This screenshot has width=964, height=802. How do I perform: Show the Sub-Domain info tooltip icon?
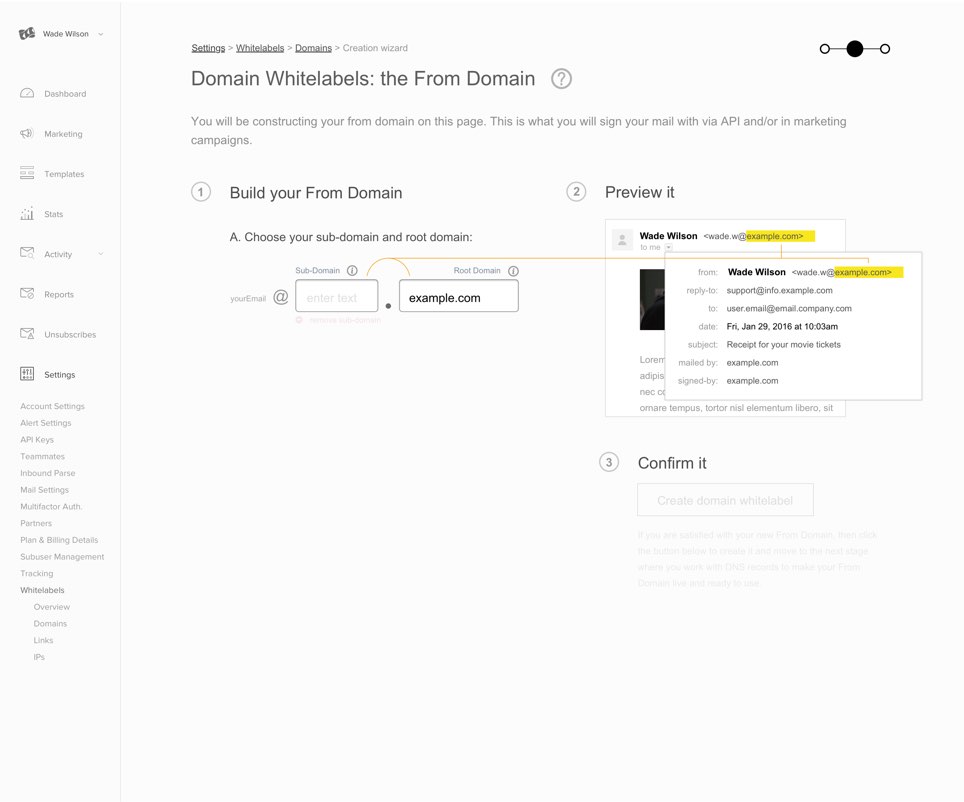point(352,270)
